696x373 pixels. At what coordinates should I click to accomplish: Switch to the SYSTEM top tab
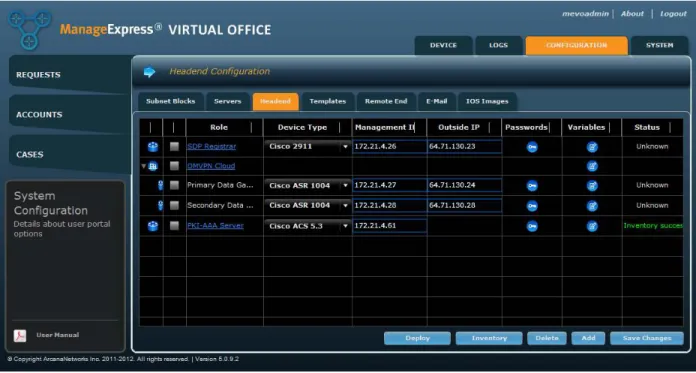coord(659,46)
